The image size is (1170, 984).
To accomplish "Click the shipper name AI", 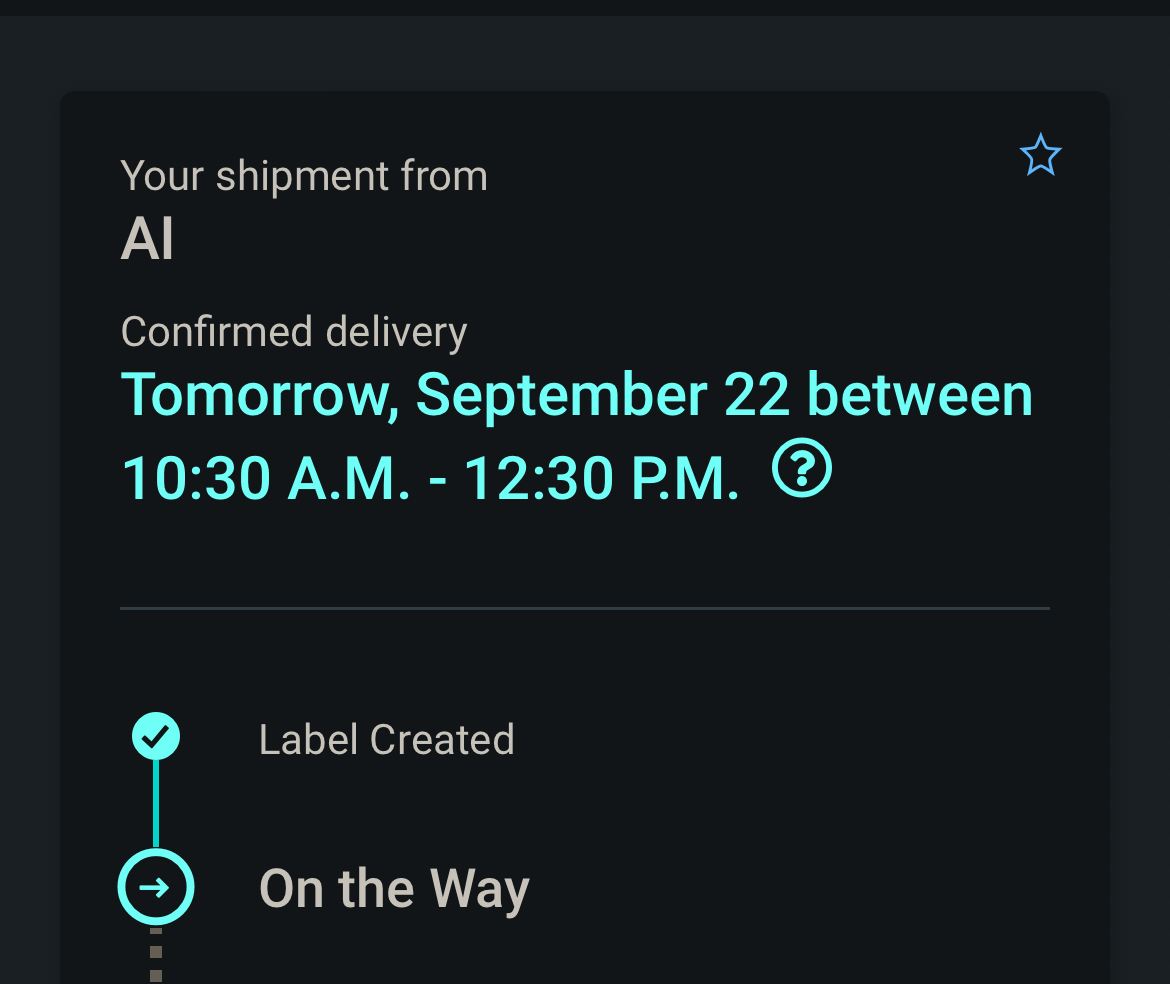I will [147, 240].
